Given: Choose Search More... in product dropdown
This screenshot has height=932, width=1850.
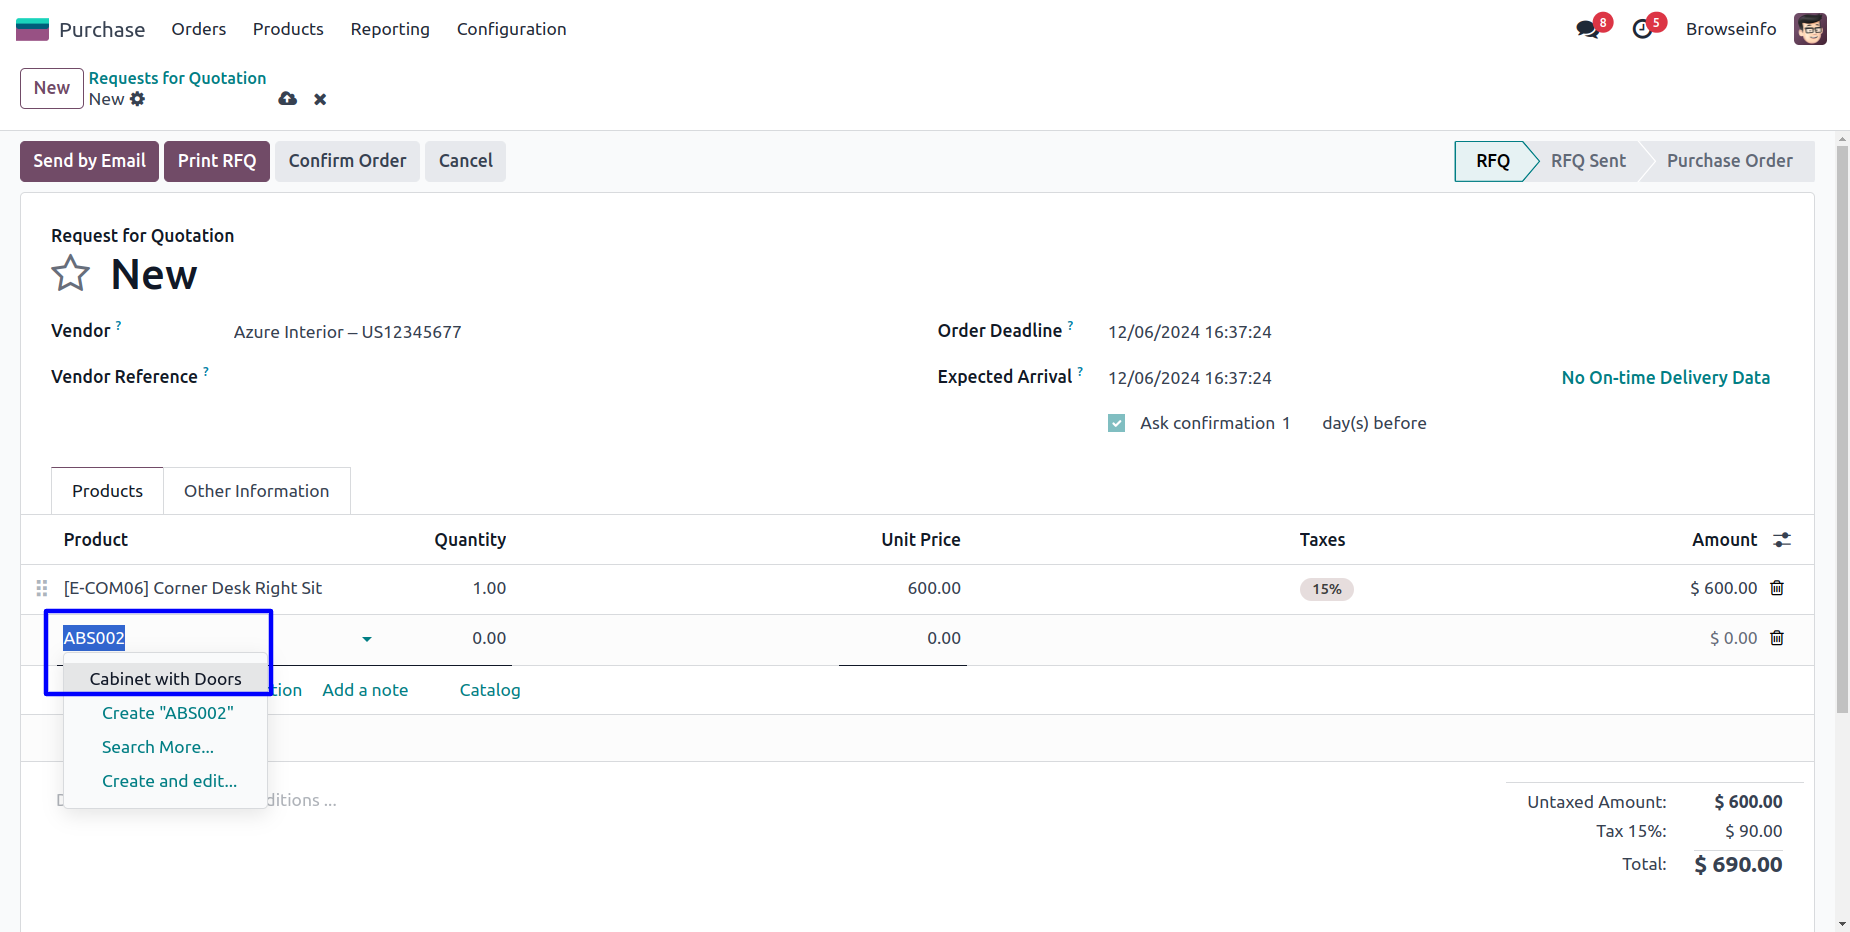Looking at the screenshot, I should [158, 747].
